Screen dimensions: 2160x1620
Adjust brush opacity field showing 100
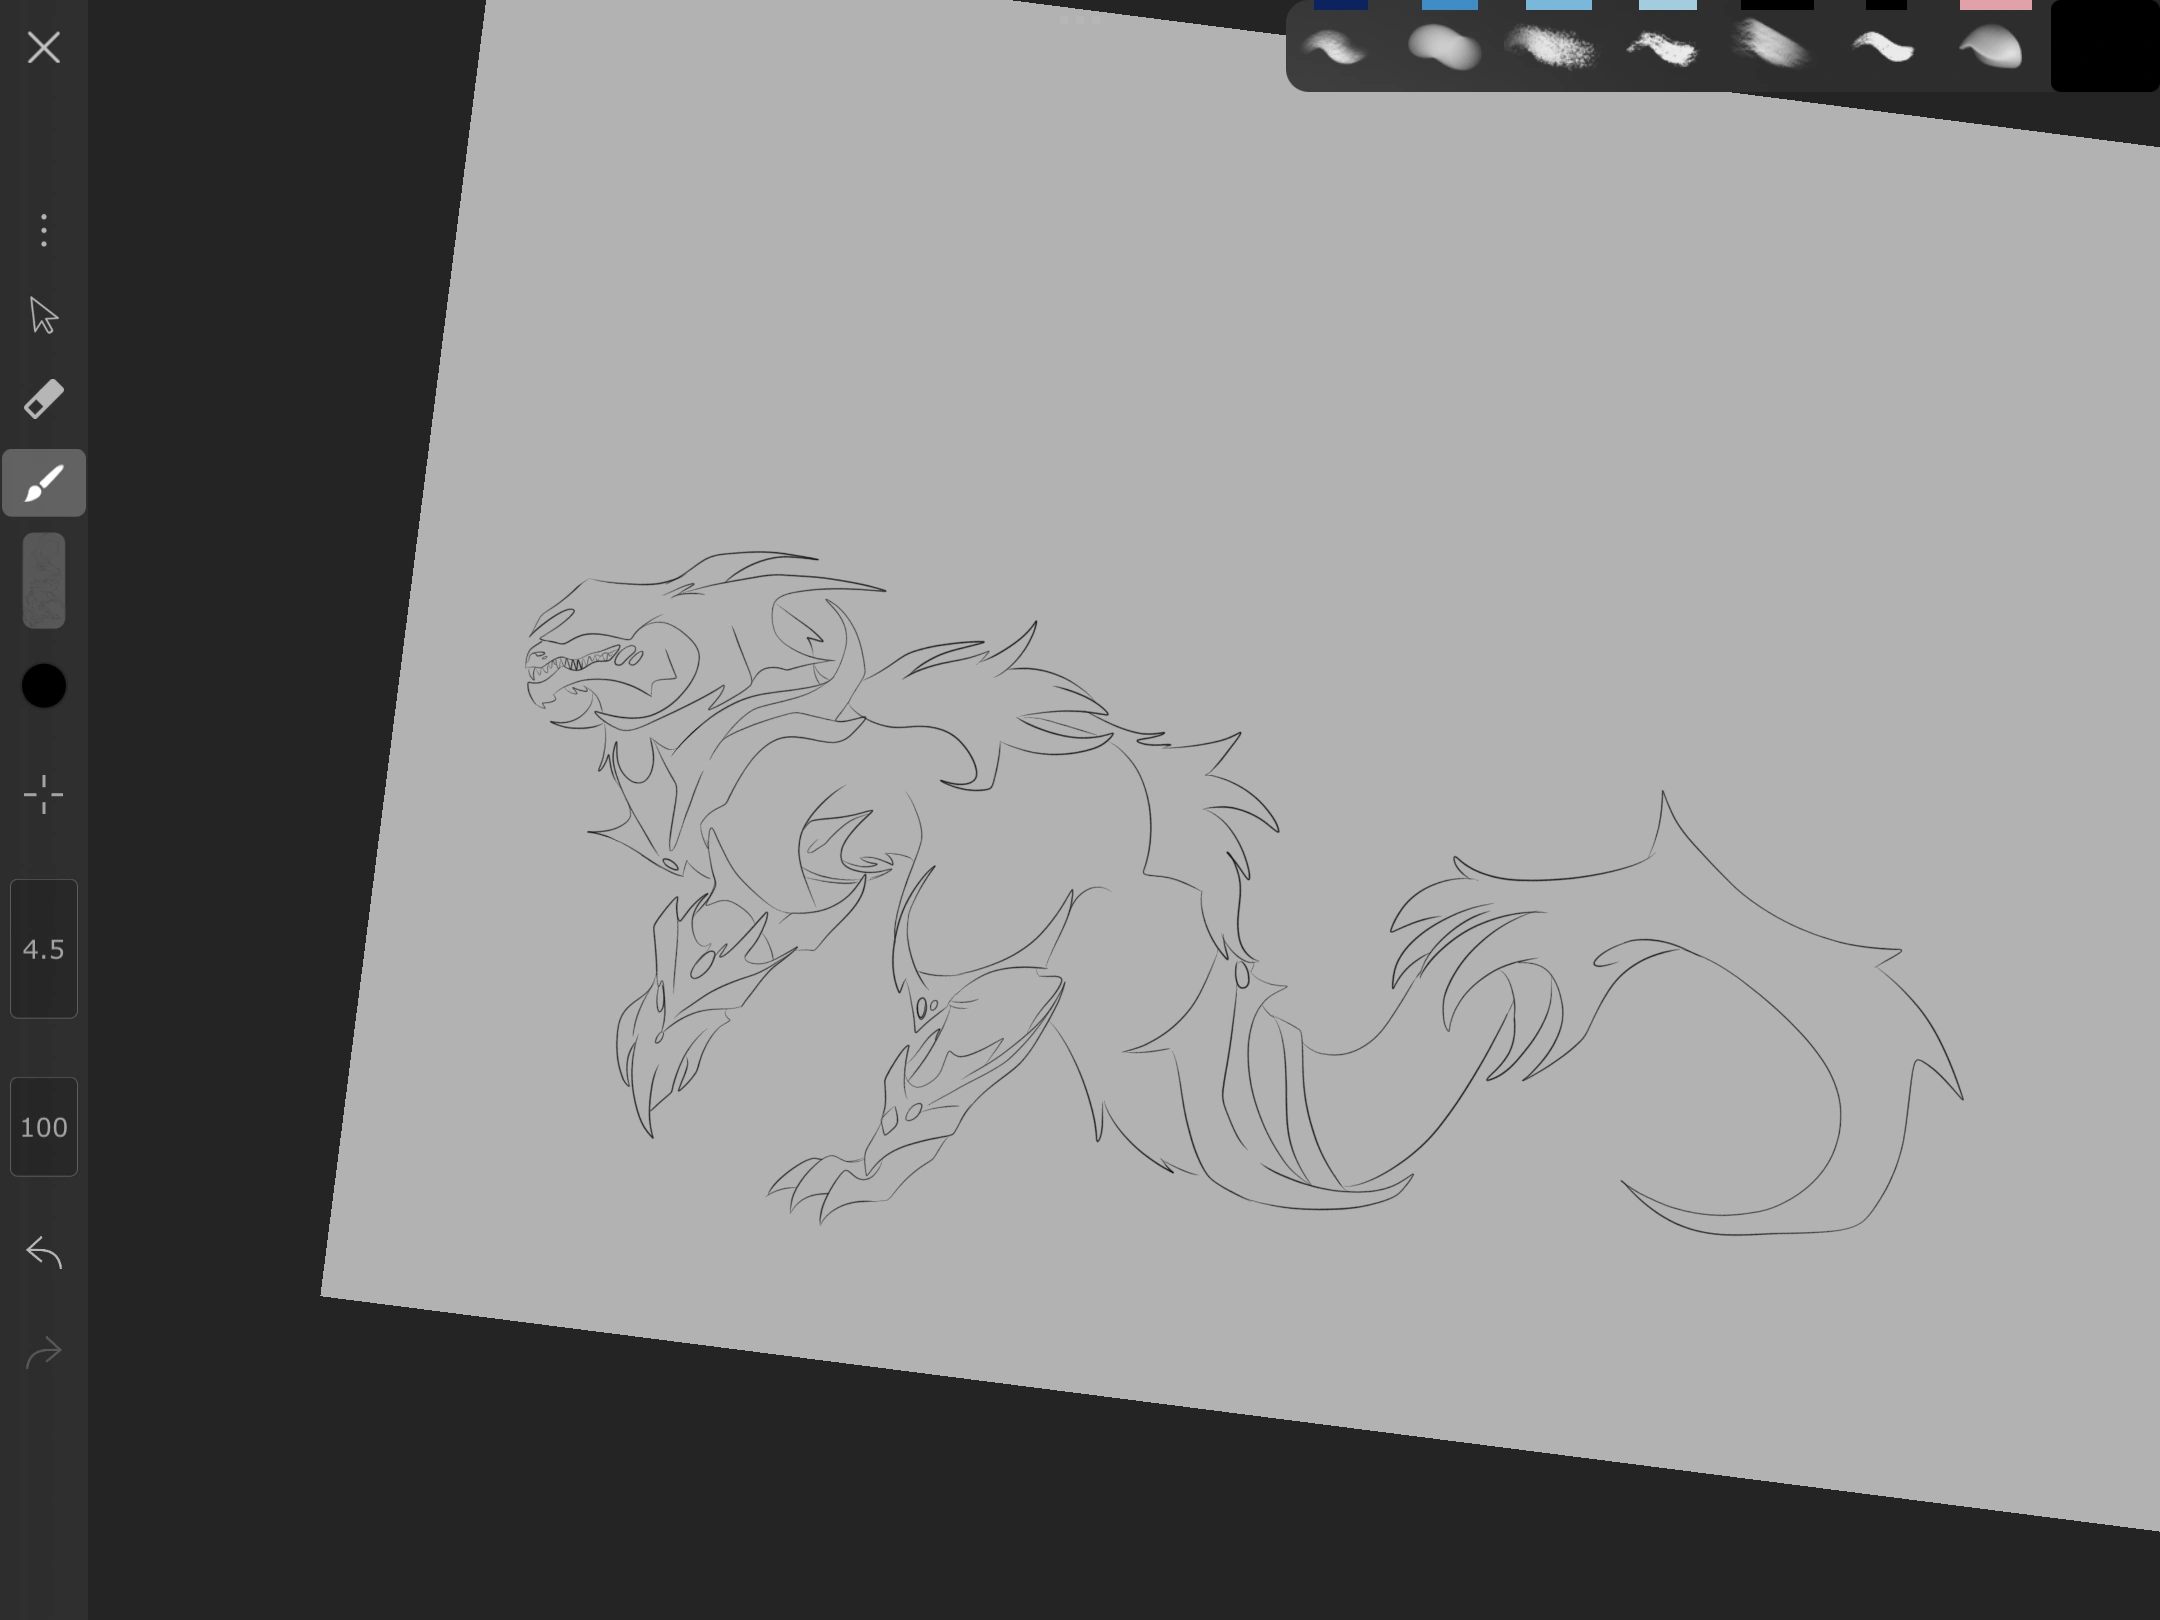pyautogui.click(x=44, y=1127)
